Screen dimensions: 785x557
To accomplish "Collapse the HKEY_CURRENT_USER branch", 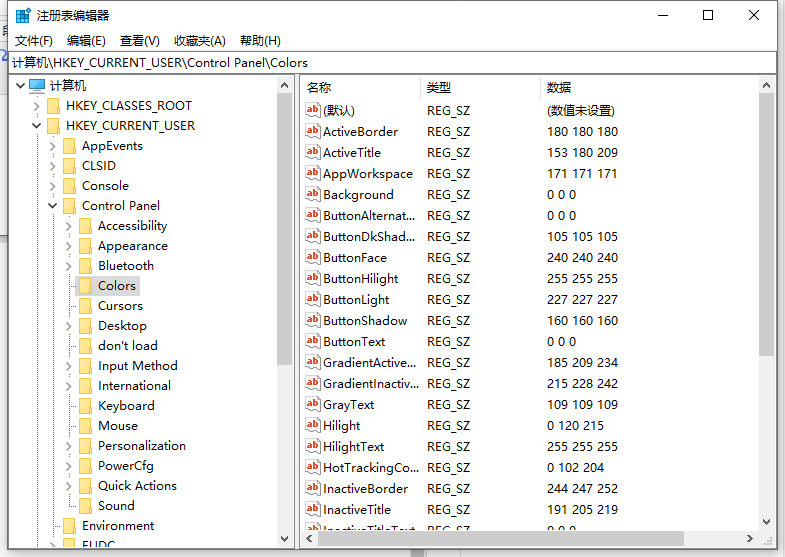I will pyautogui.click(x=37, y=126).
